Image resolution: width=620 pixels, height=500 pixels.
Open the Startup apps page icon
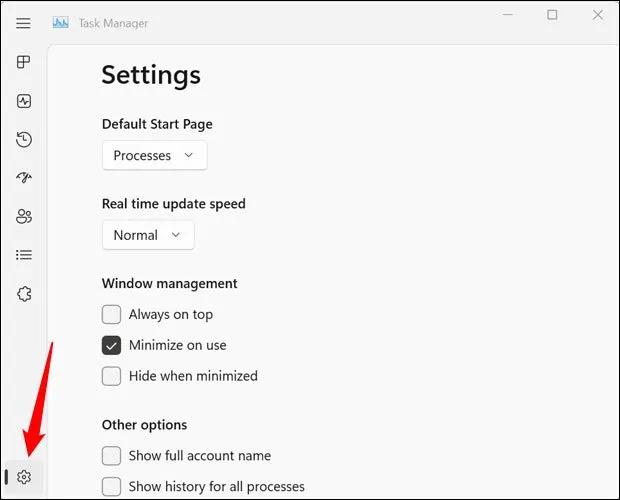24,178
